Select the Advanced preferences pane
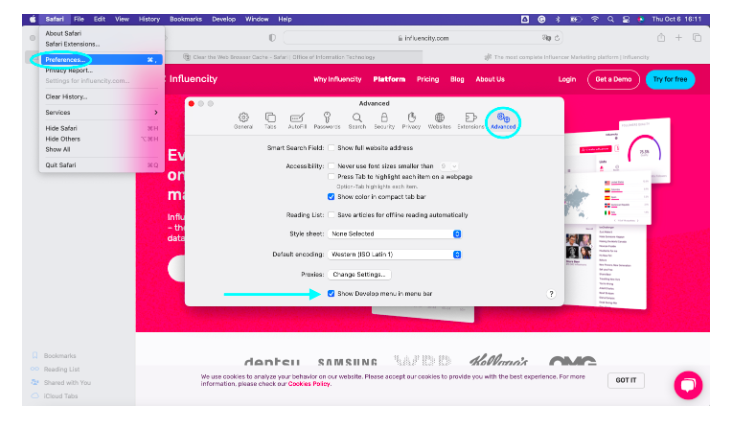The width and height of the screenshot is (738, 427). [x=503, y=121]
